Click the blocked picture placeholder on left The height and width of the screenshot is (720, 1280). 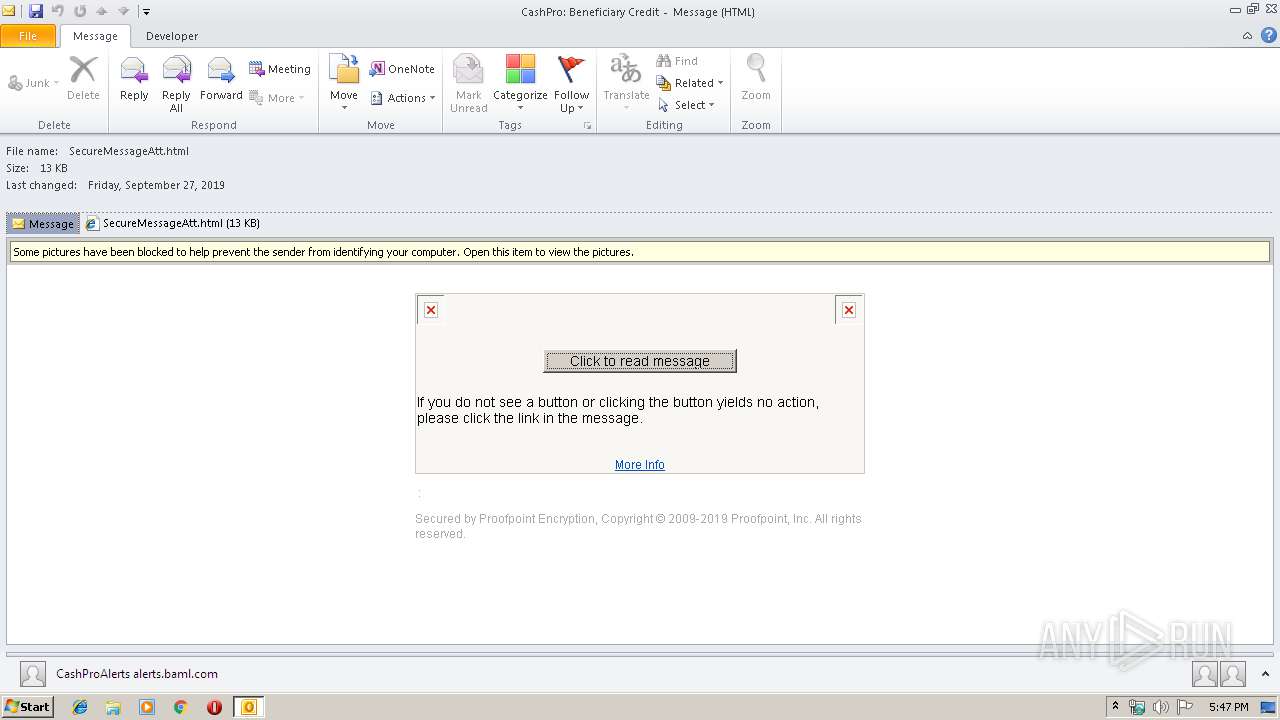(431, 310)
